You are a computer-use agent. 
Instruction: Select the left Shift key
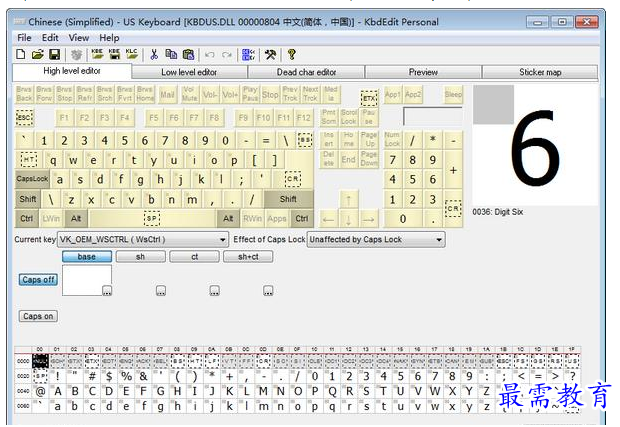[x=28, y=199]
